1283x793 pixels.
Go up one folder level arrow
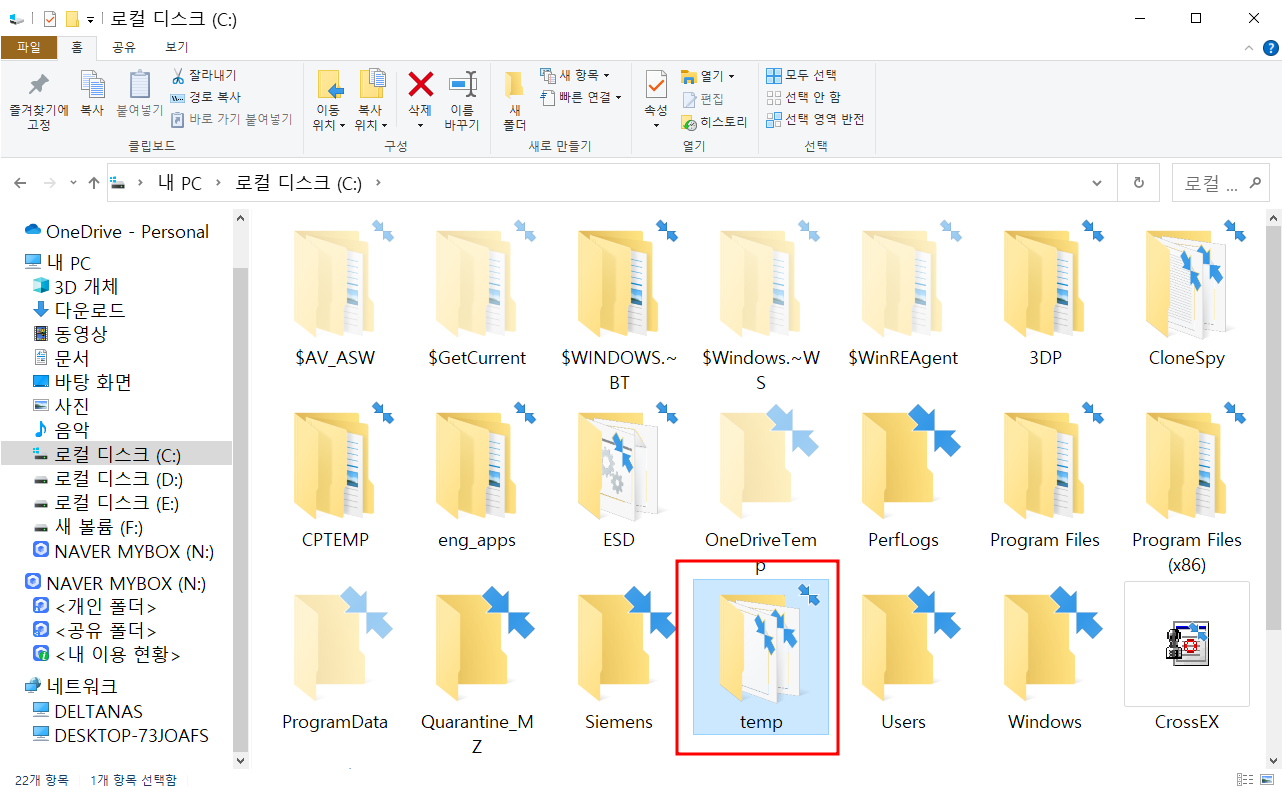click(x=94, y=184)
